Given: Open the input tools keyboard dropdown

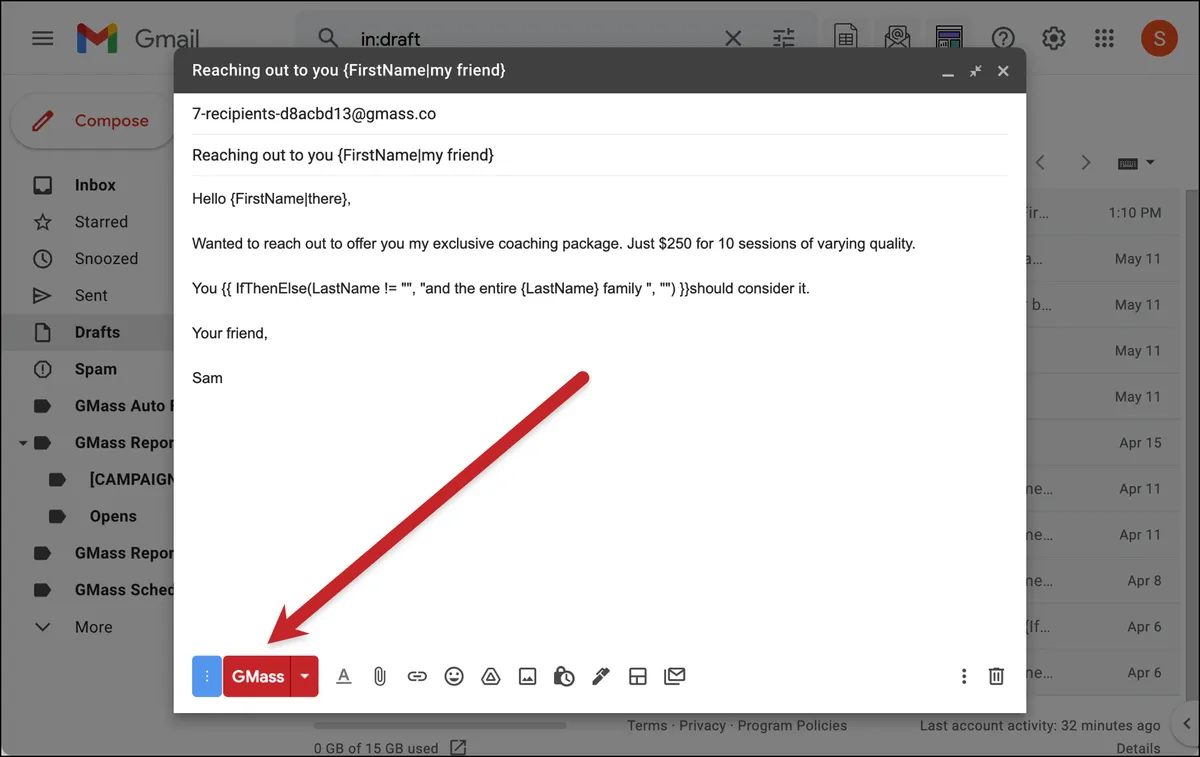Looking at the screenshot, I should pyautogui.click(x=1136, y=163).
